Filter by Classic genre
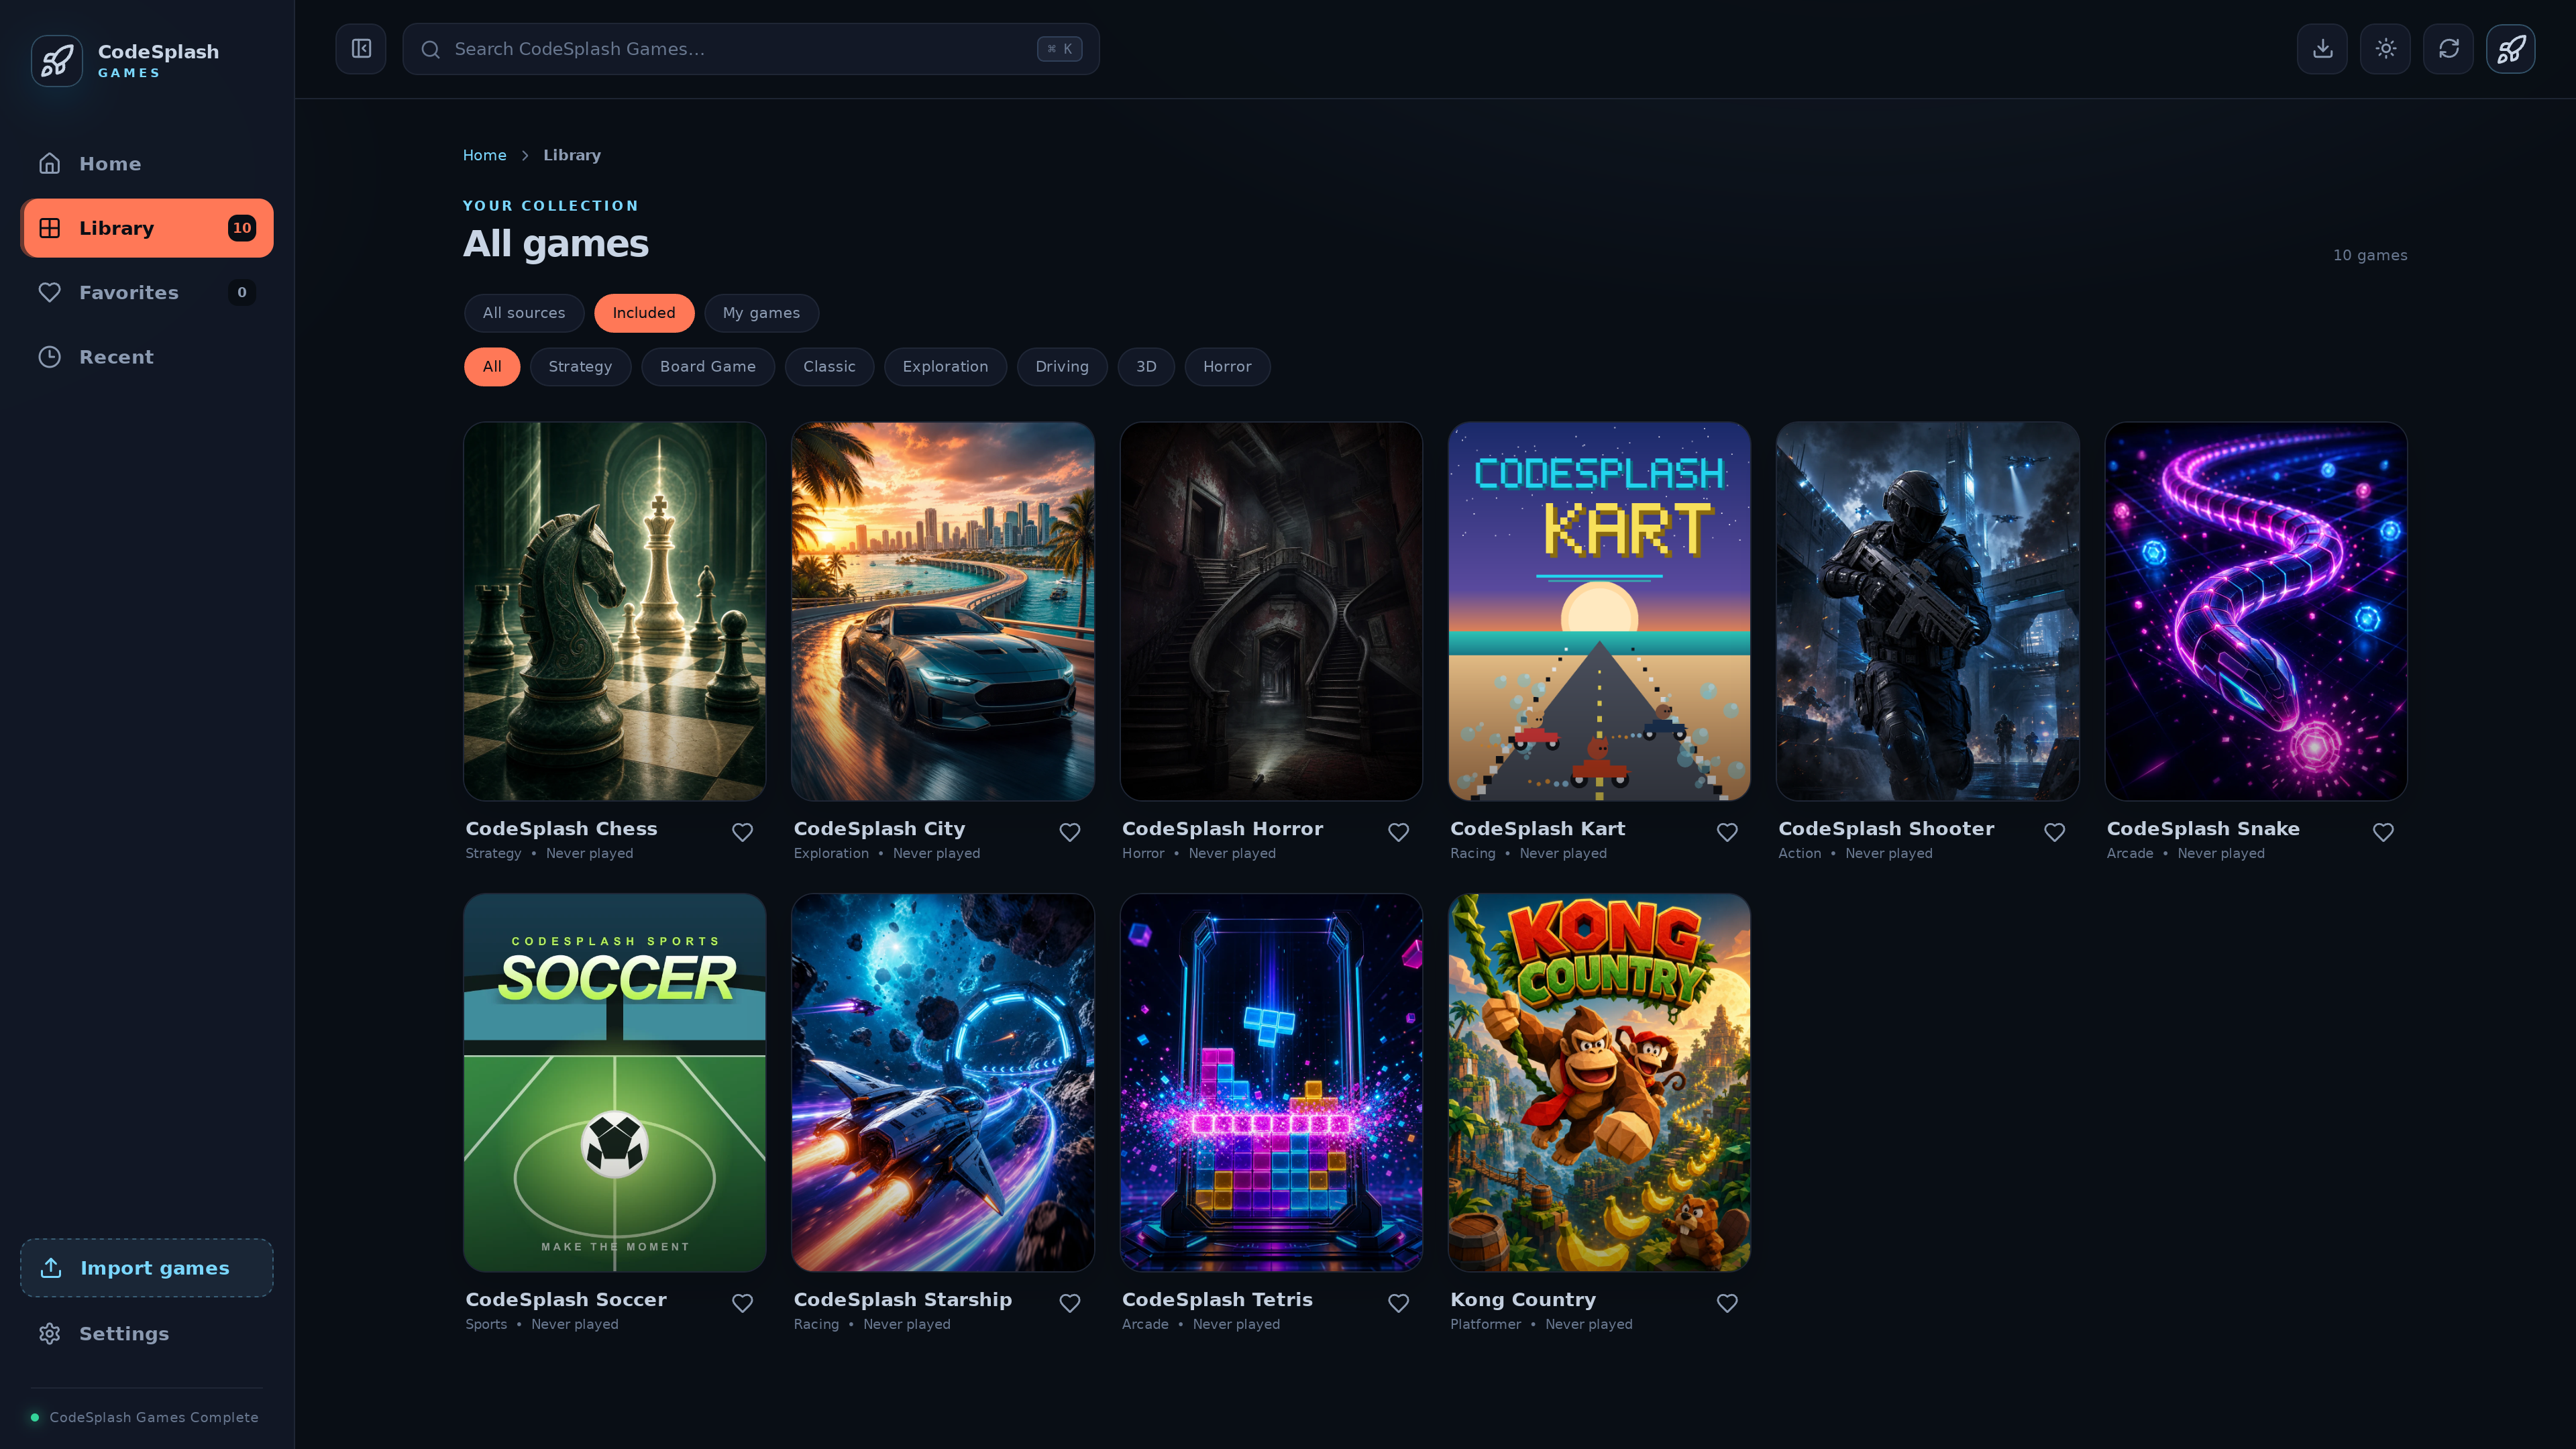 829,367
